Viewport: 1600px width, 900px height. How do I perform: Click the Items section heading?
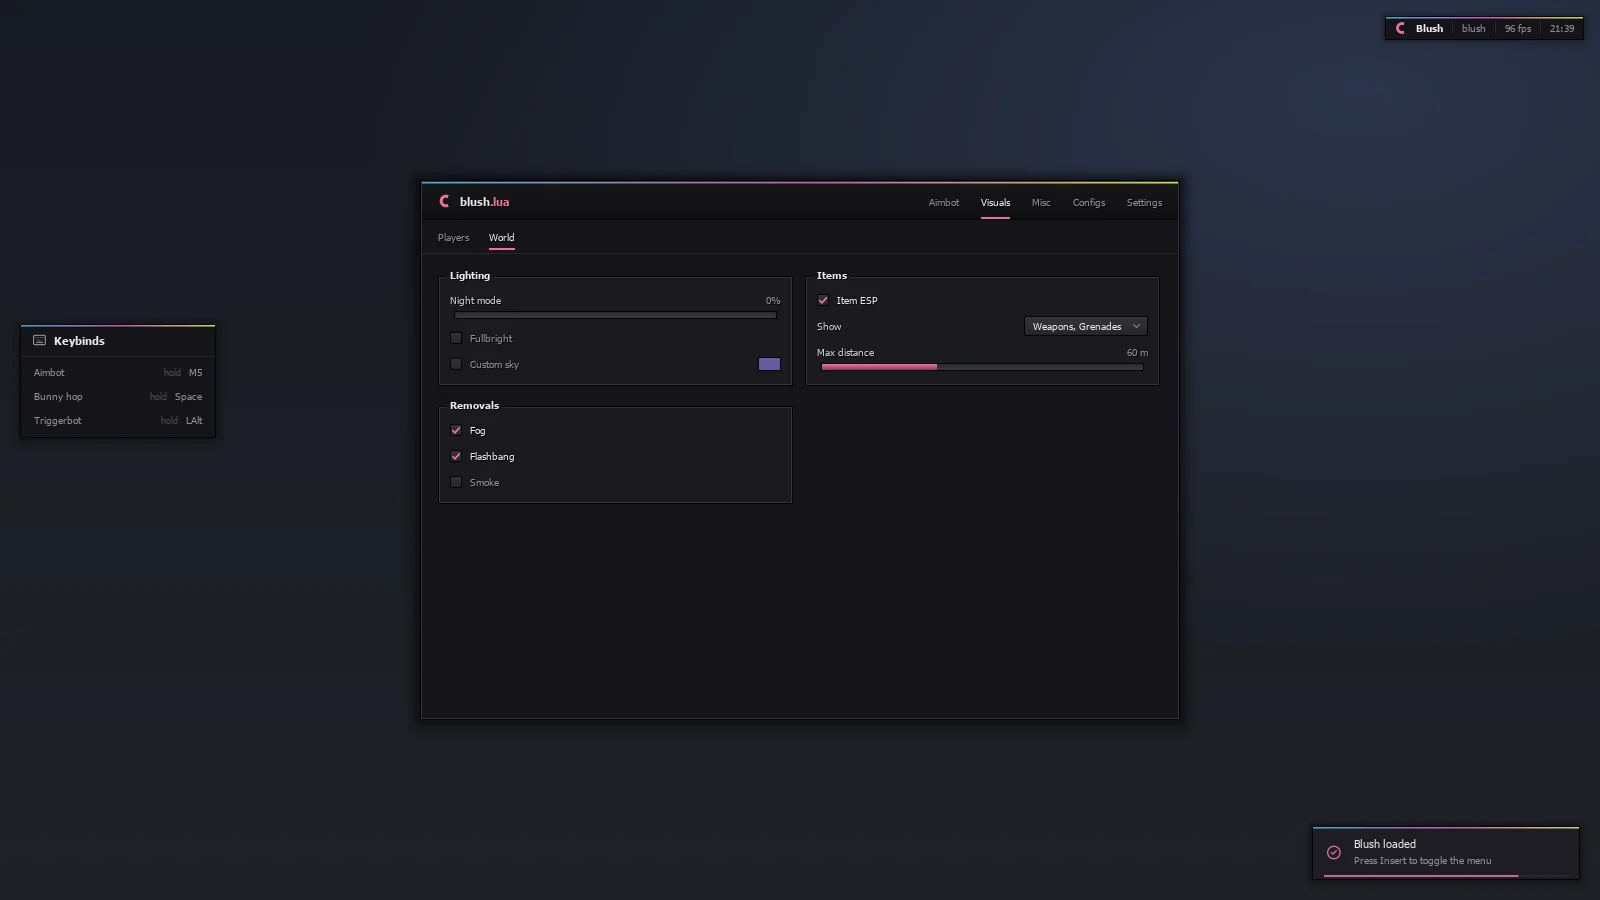click(x=832, y=276)
